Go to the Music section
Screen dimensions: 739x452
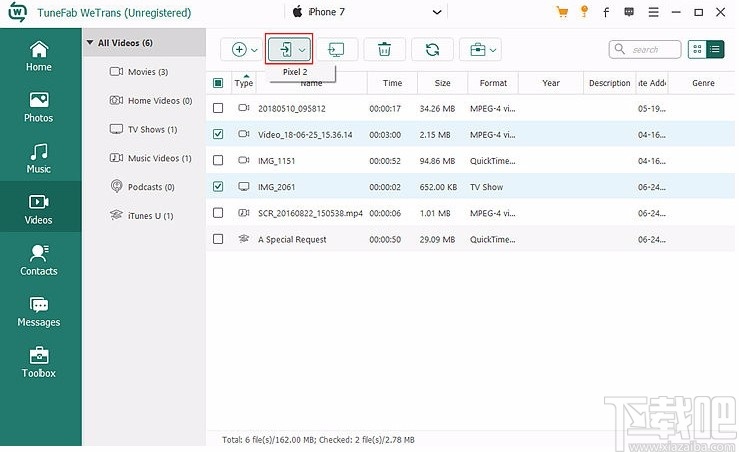pos(39,158)
